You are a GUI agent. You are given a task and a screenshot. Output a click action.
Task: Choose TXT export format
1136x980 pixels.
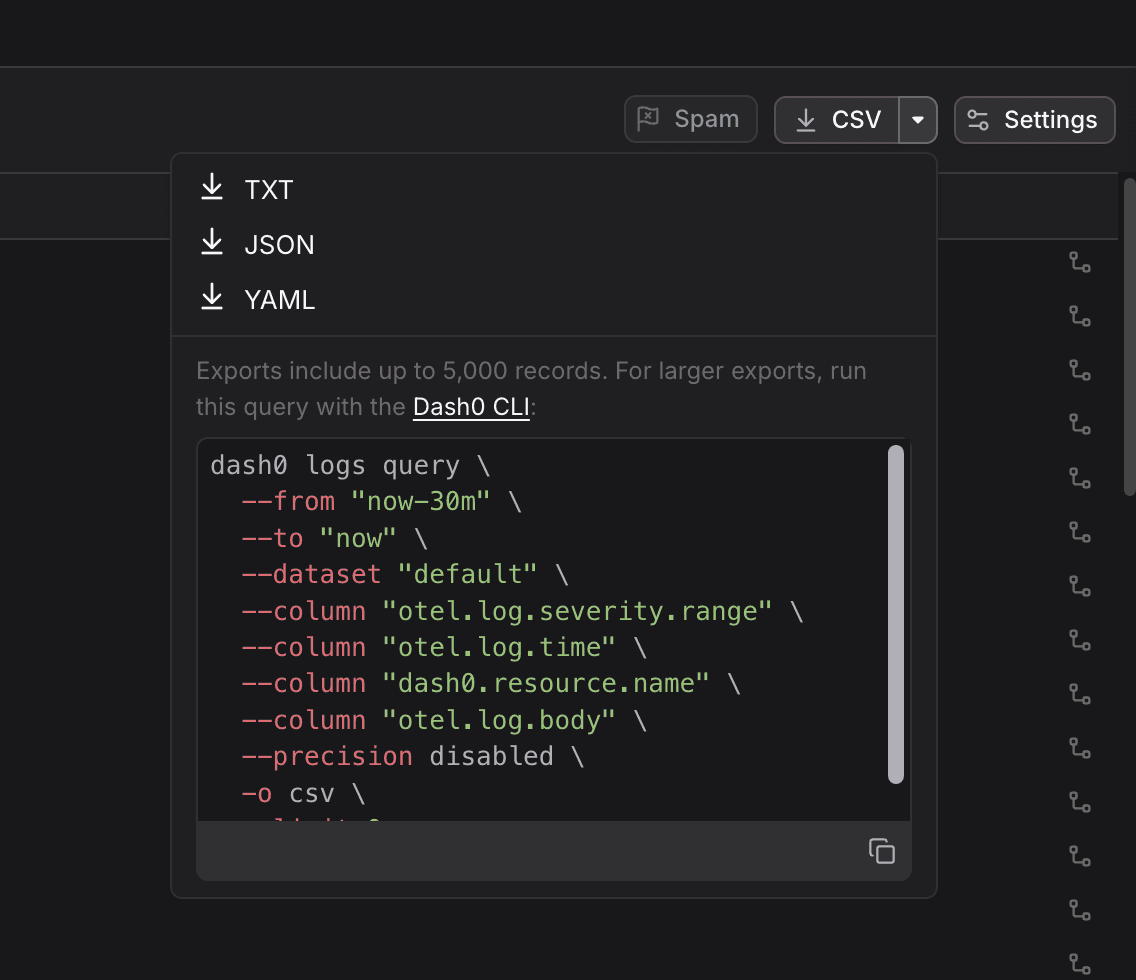coord(554,190)
